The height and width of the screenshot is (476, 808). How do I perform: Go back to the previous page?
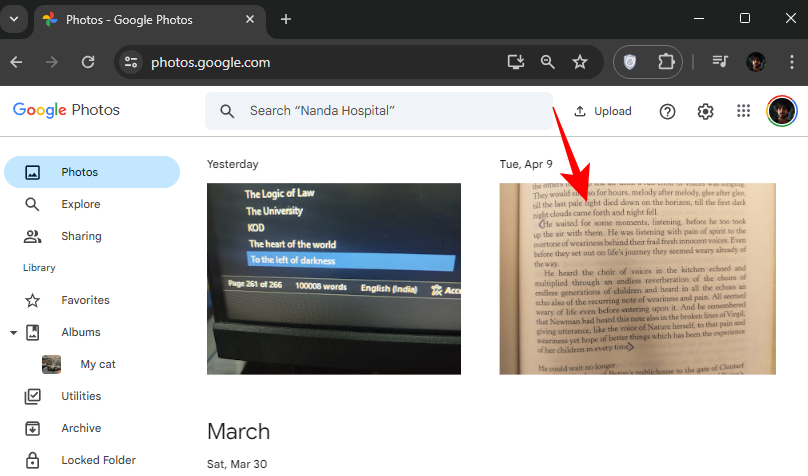[x=16, y=62]
